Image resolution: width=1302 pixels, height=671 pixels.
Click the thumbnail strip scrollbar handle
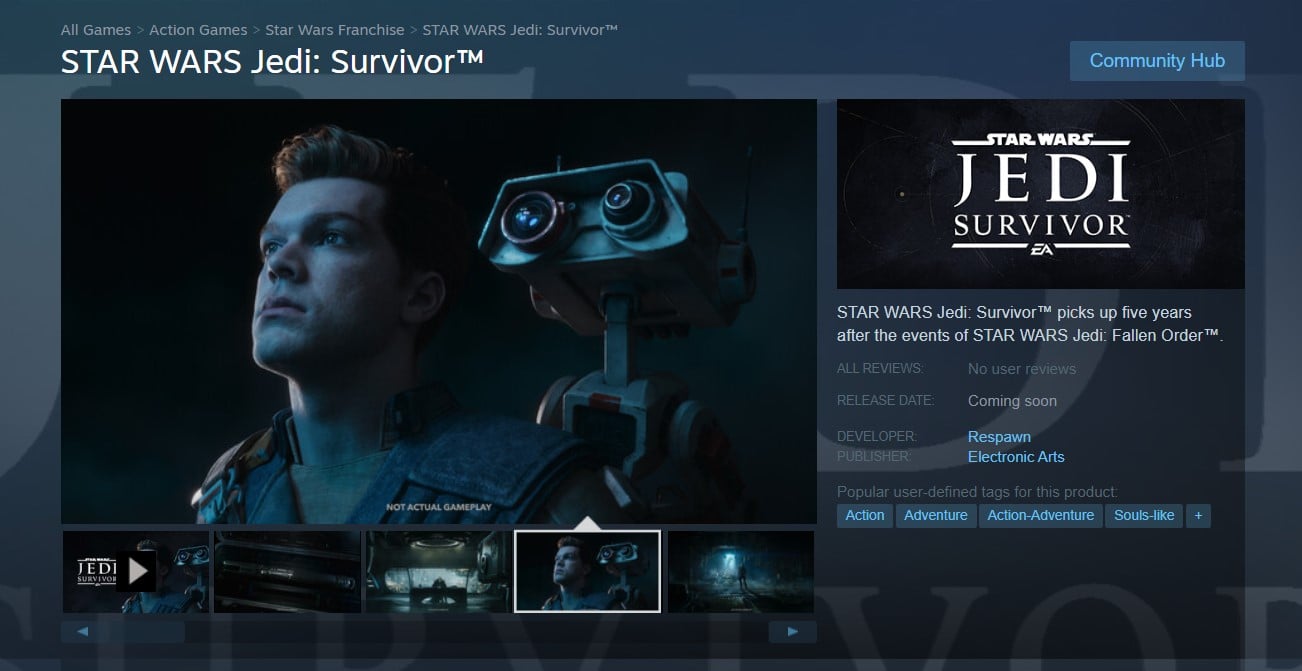click(x=123, y=632)
